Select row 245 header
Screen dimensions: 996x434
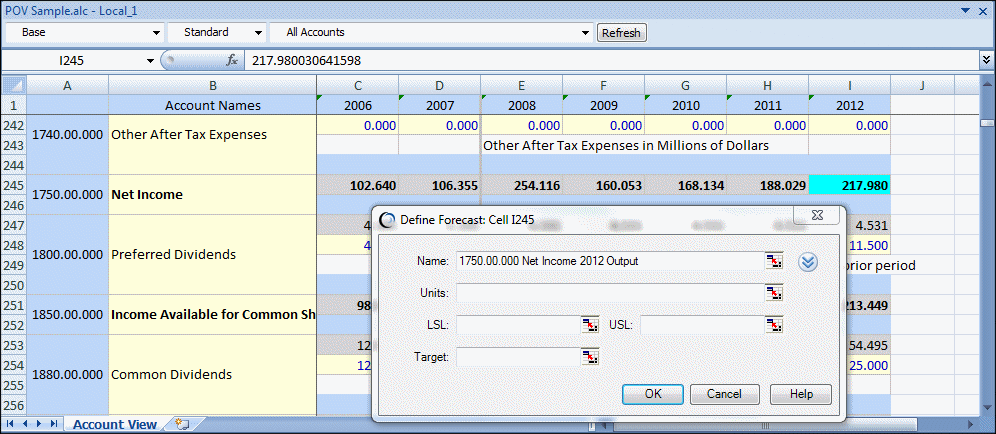(x=14, y=185)
